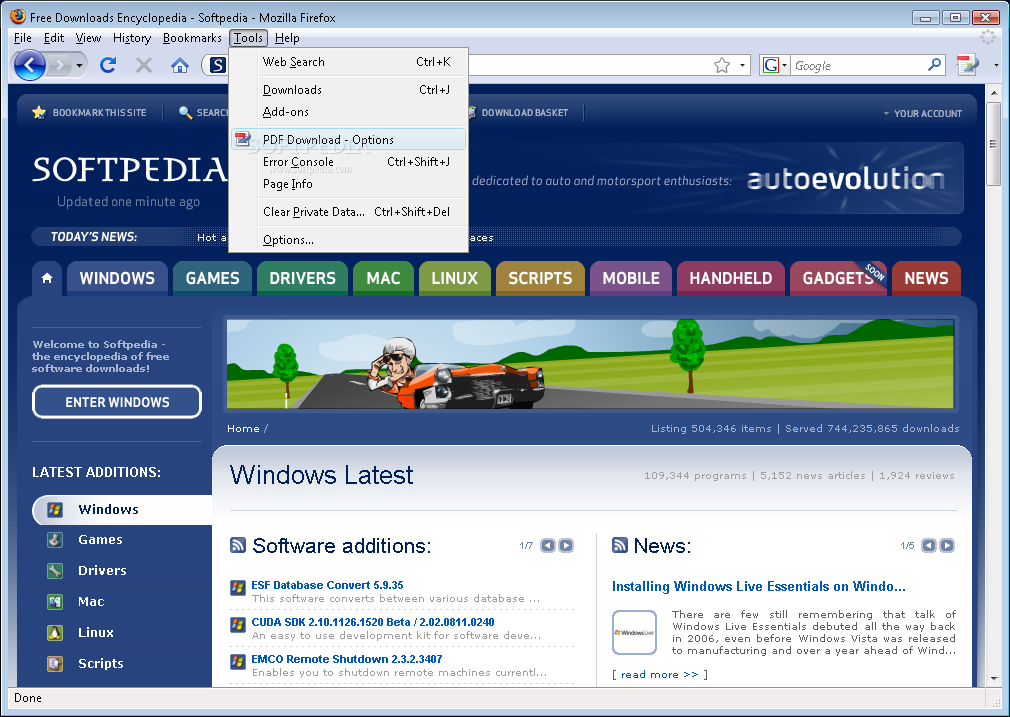Go to next News page arrow
The width and height of the screenshot is (1010, 717).
pos(947,546)
